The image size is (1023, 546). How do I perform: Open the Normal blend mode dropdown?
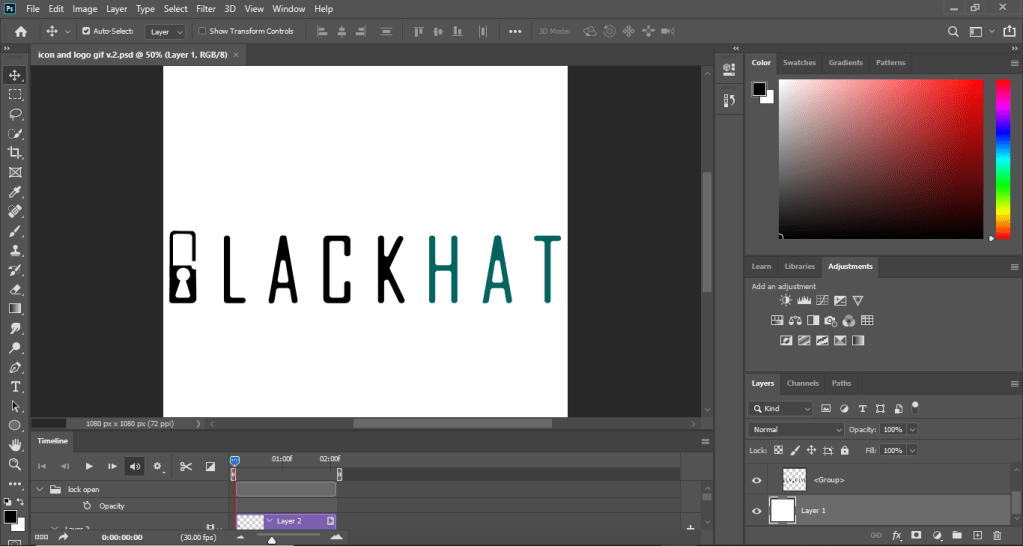(x=796, y=430)
